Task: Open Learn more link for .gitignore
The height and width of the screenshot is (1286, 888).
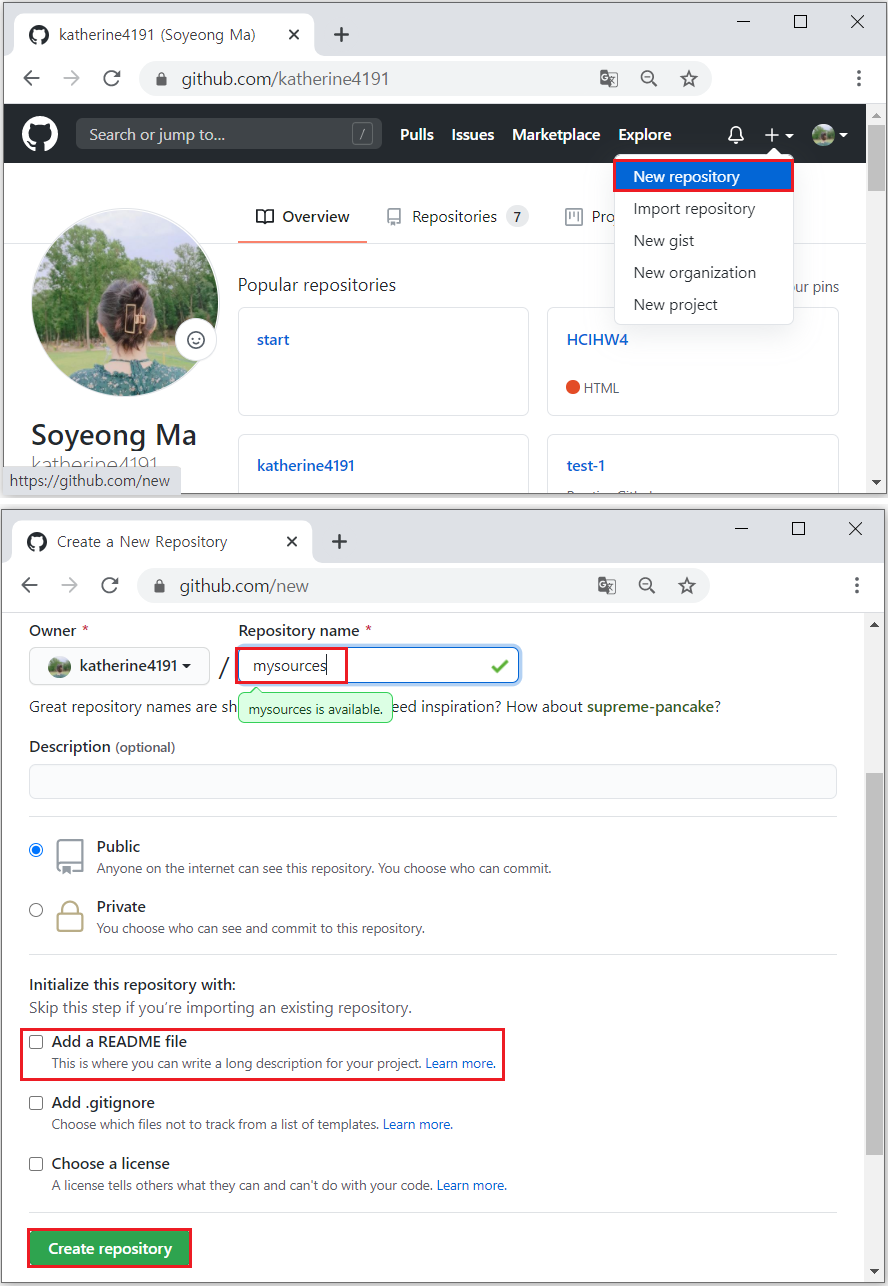Action: click(x=418, y=1124)
